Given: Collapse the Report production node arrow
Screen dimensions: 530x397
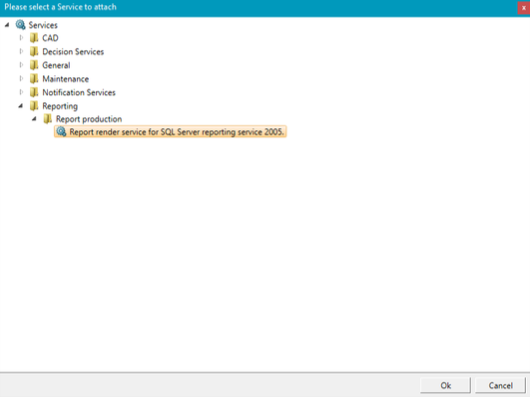Looking at the screenshot, I should [x=34, y=119].
